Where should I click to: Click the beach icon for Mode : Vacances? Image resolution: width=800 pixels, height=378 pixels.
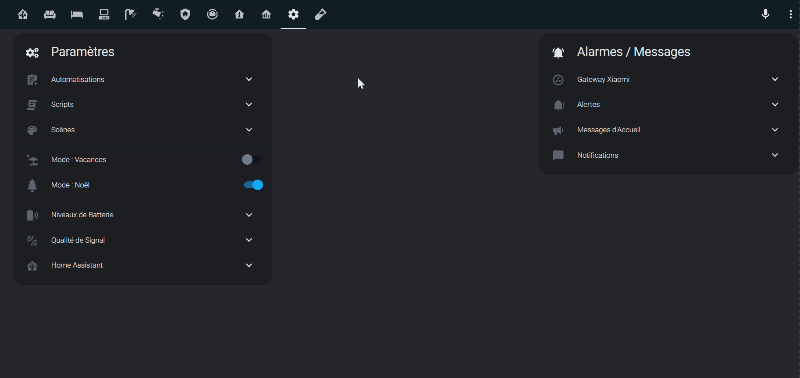coord(32,160)
